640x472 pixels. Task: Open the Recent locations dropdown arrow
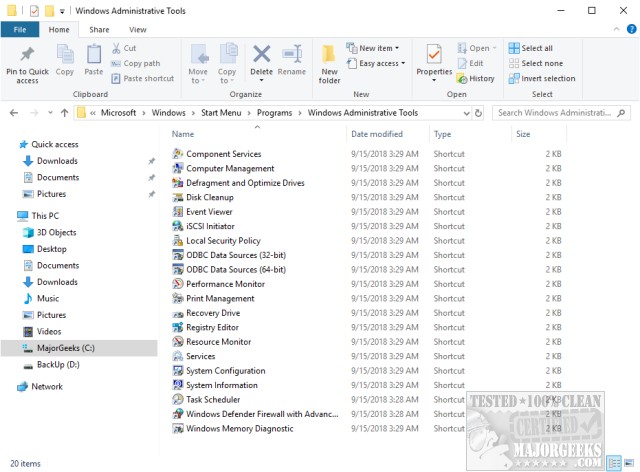(x=50, y=113)
